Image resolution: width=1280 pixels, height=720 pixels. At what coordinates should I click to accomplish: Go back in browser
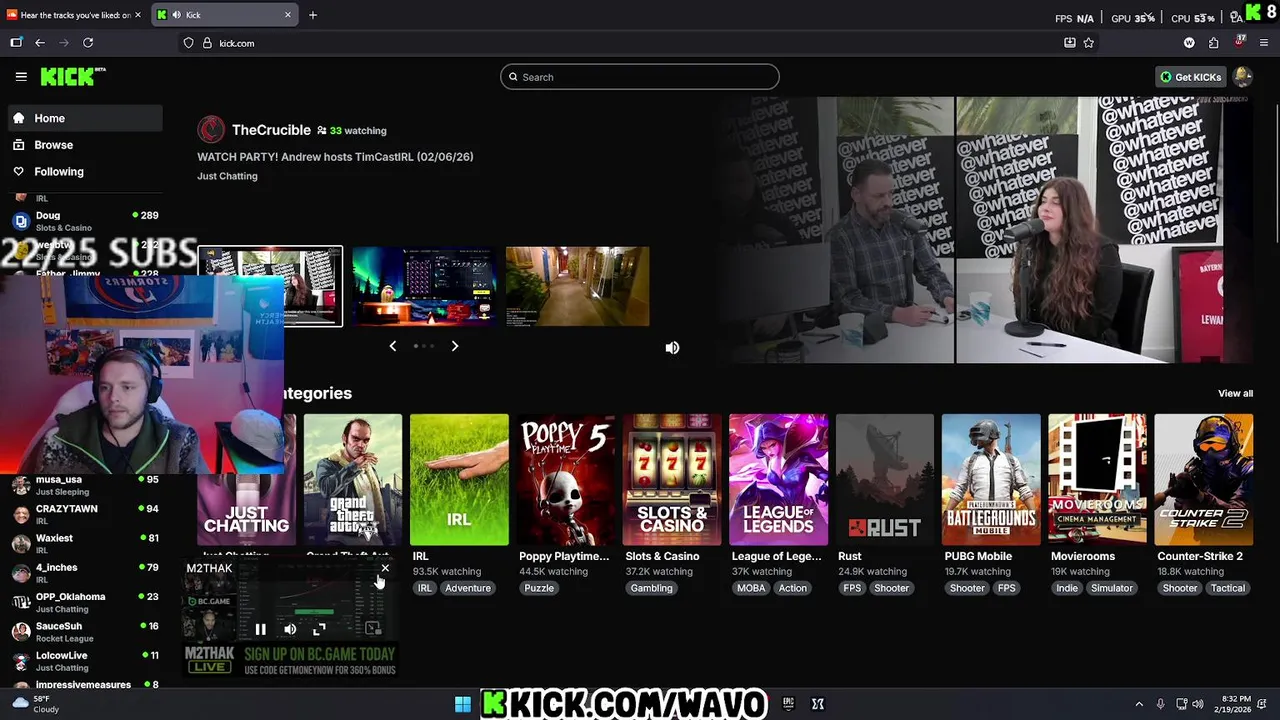[x=40, y=43]
